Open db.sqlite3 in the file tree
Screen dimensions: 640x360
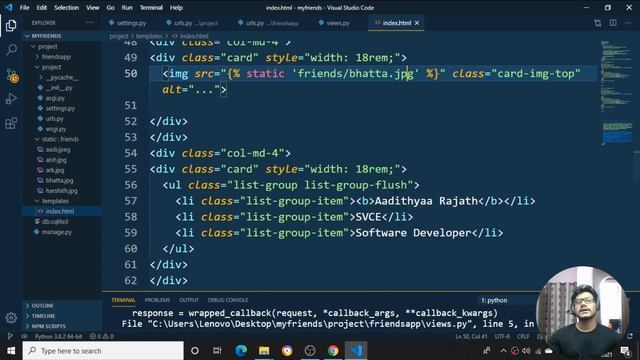coord(55,222)
